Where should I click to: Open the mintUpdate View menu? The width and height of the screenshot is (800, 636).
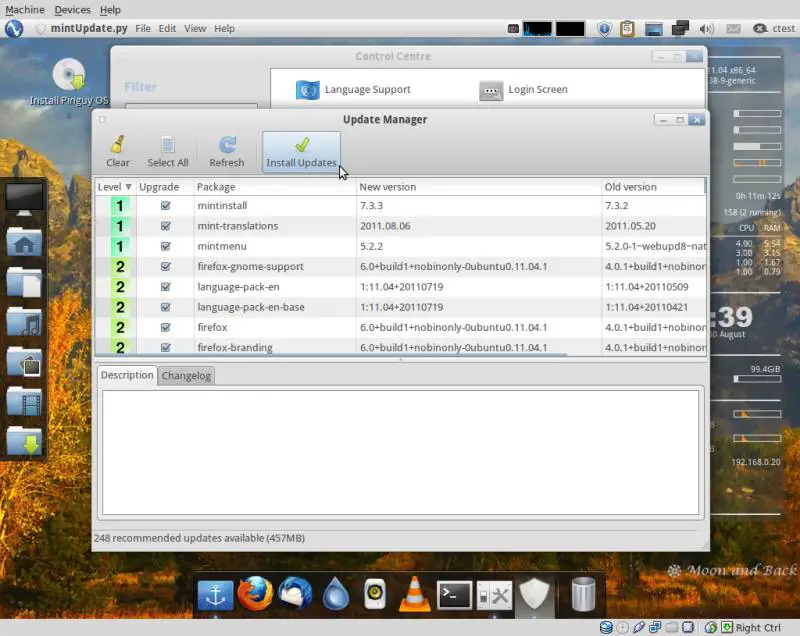pos(195,29)
